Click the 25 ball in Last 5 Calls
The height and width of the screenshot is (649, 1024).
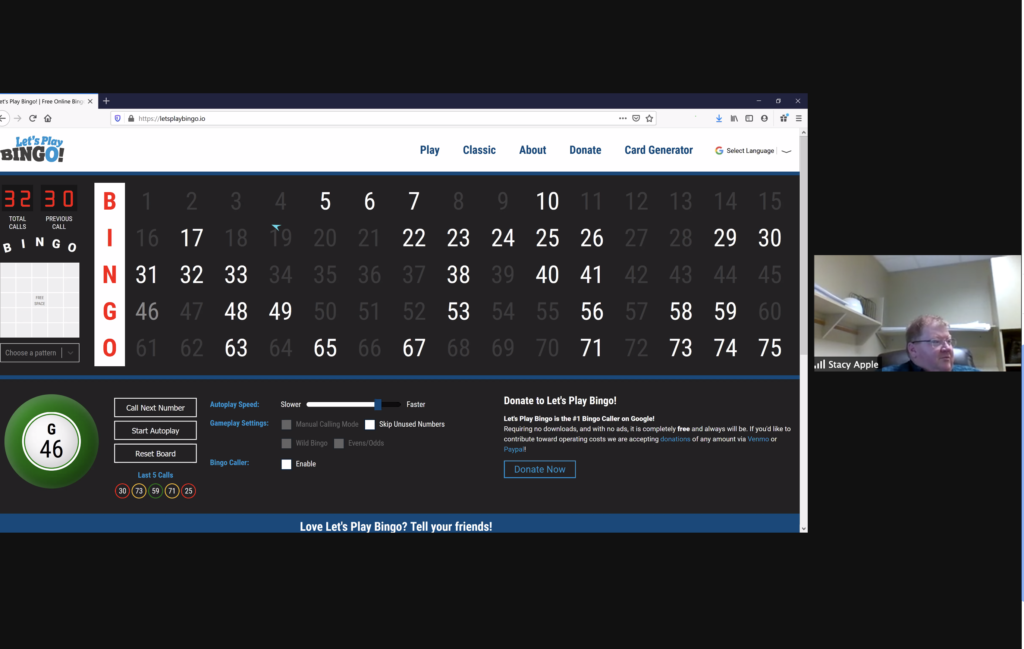[188, 491]
